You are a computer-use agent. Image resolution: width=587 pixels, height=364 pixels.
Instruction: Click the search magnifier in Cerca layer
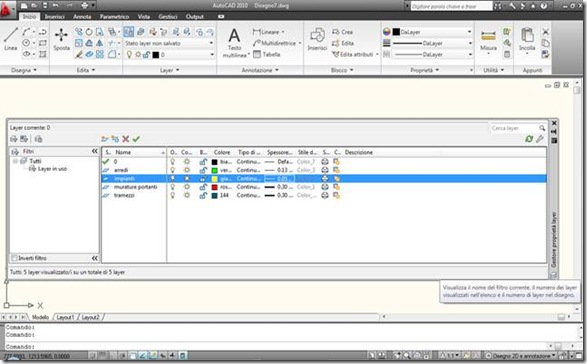pos(542,128)
